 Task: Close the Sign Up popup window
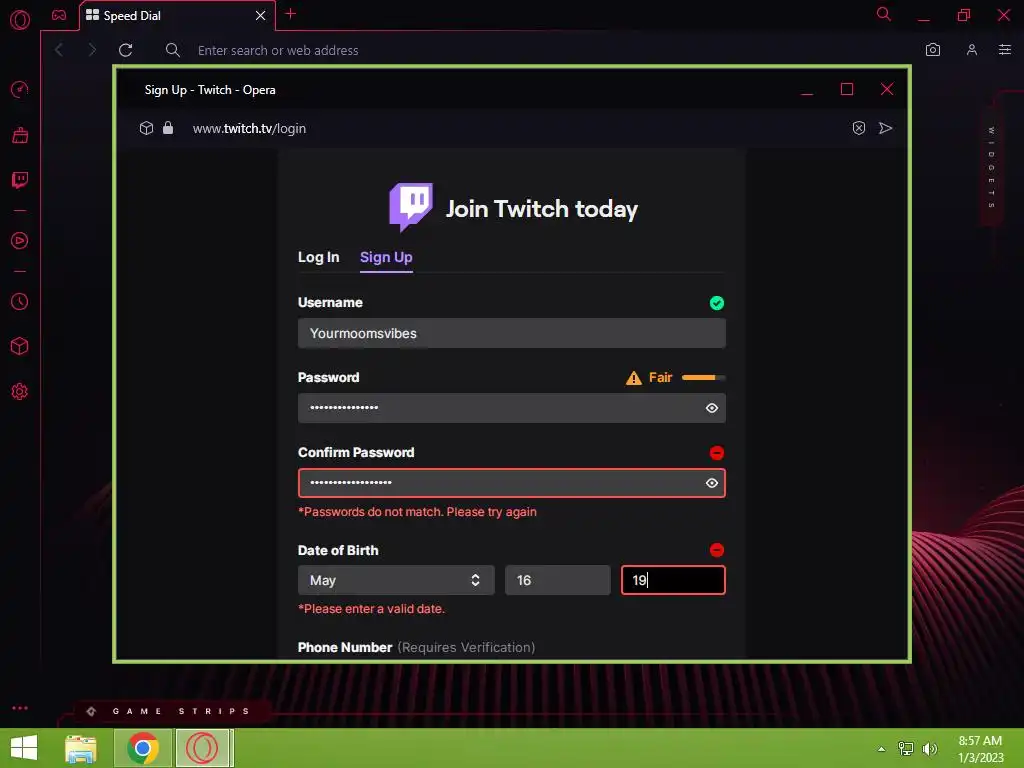[x=887, y=89]
